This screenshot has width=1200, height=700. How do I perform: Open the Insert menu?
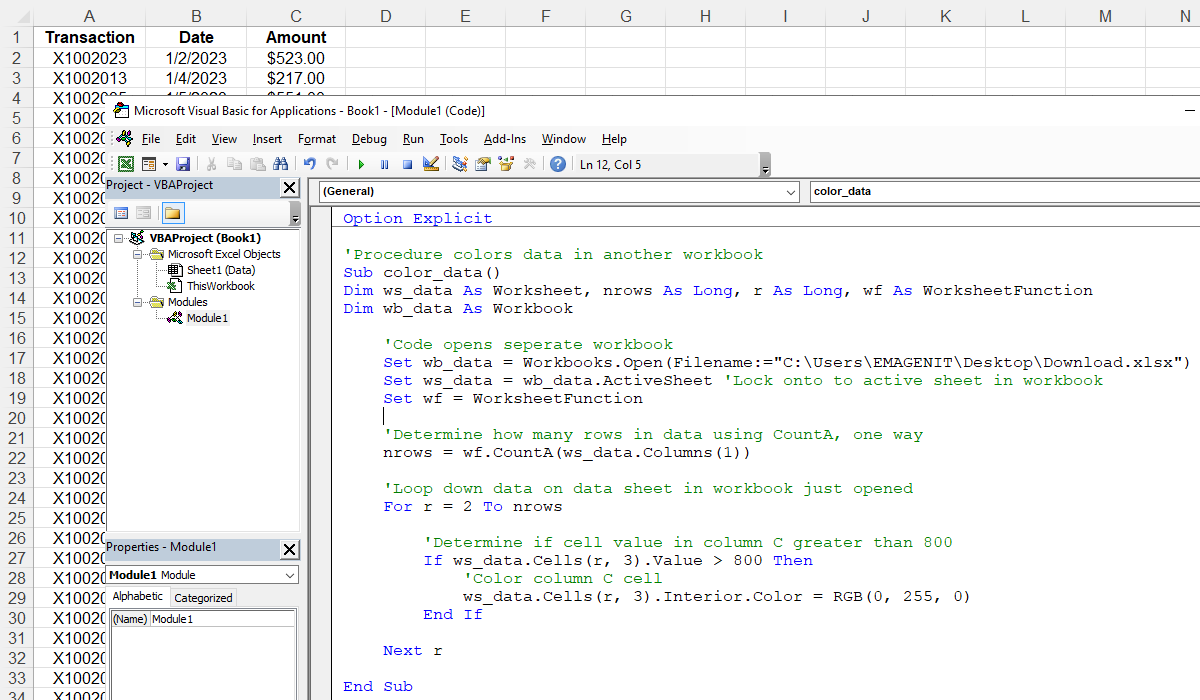point(267,139)
